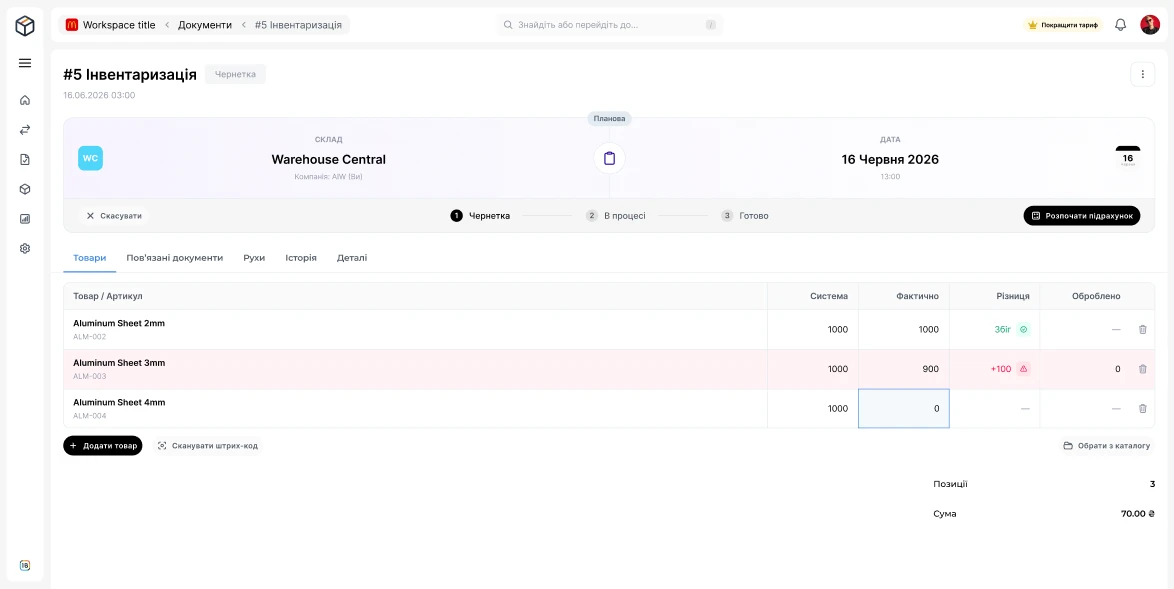Select step 3 Готово
The width and height of the screenshot is (1174, 589).
745,216
